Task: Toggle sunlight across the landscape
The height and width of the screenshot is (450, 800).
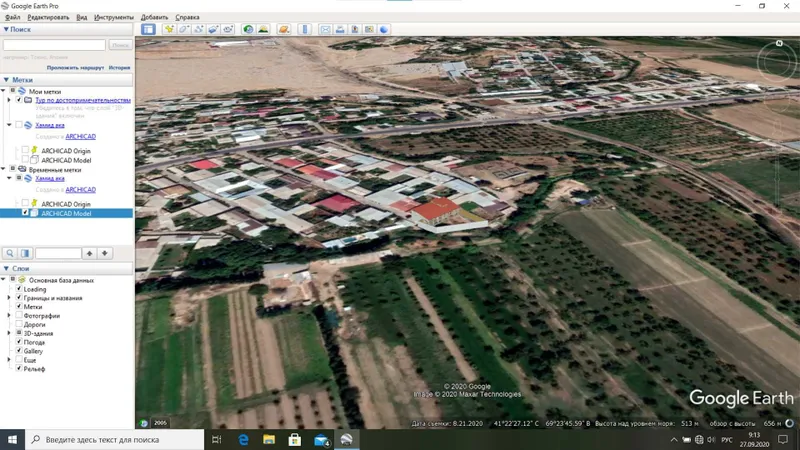Action: (x=263, y=29)
